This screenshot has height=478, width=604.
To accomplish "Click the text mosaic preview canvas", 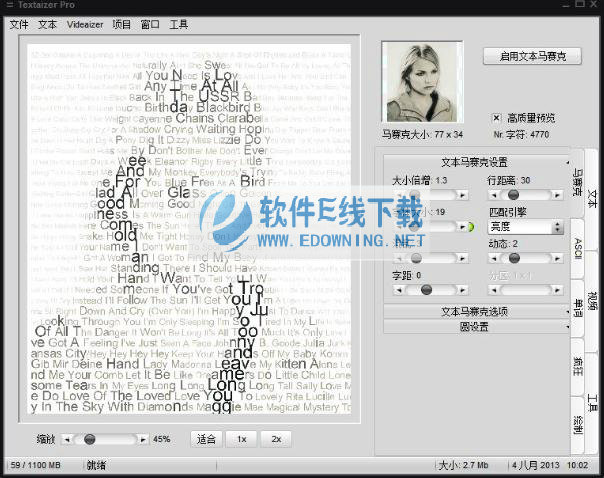I will (189, 229).
